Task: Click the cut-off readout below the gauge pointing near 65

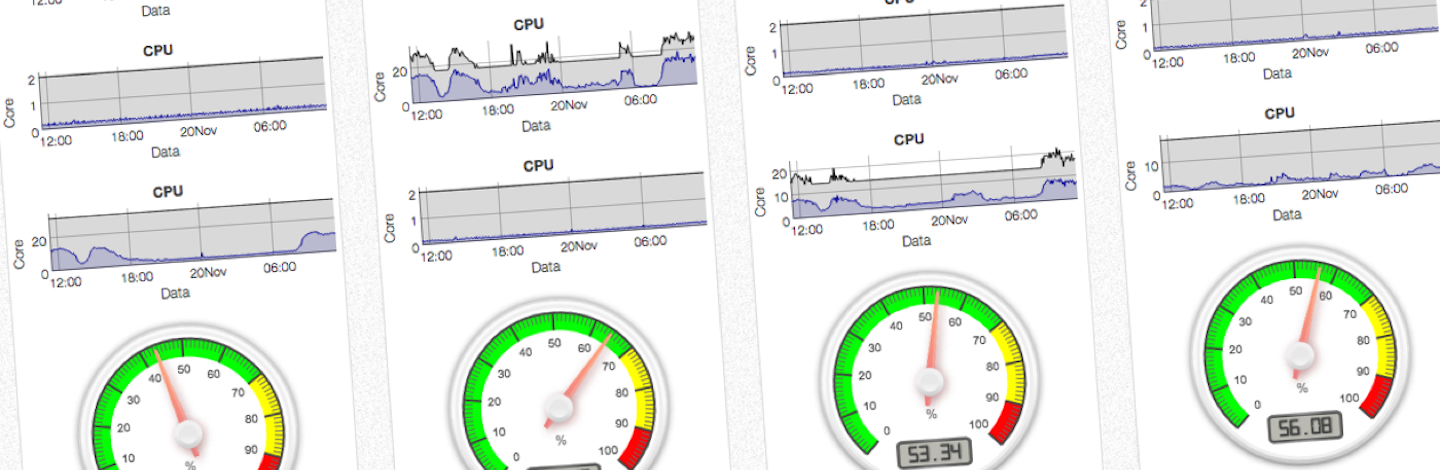Action: pyautogui.click(x=562, y=466)
